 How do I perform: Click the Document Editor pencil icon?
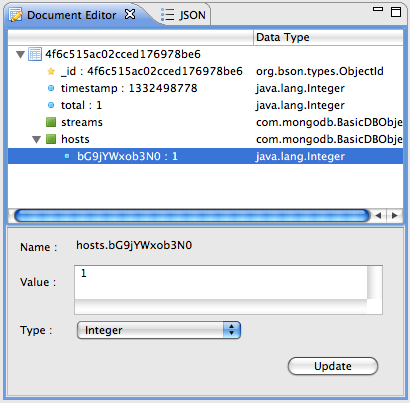pyautogui.click(x=16, y=15)
